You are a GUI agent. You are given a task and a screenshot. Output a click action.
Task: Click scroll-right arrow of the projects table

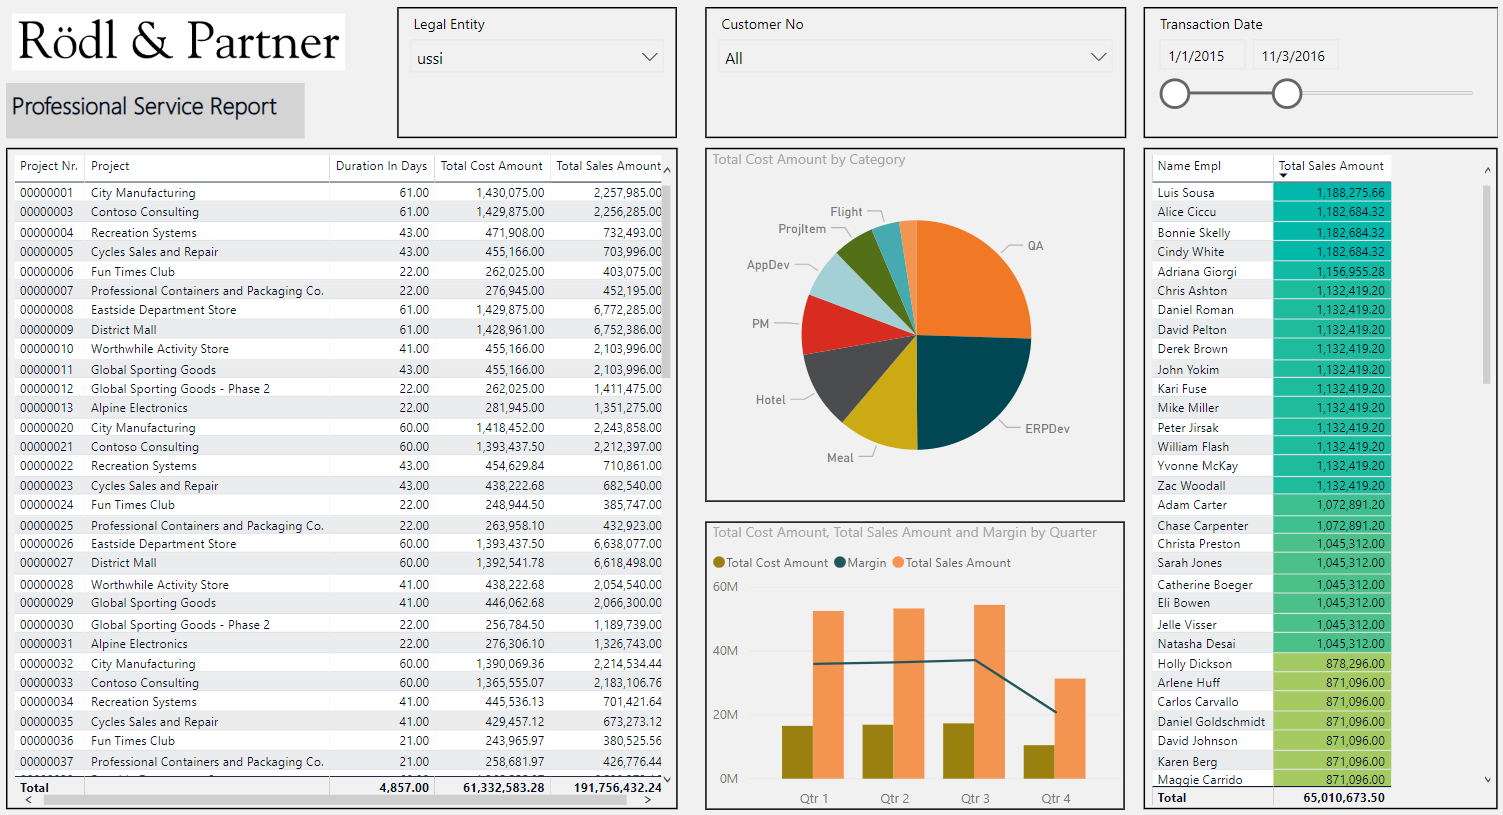coord(648,800)
